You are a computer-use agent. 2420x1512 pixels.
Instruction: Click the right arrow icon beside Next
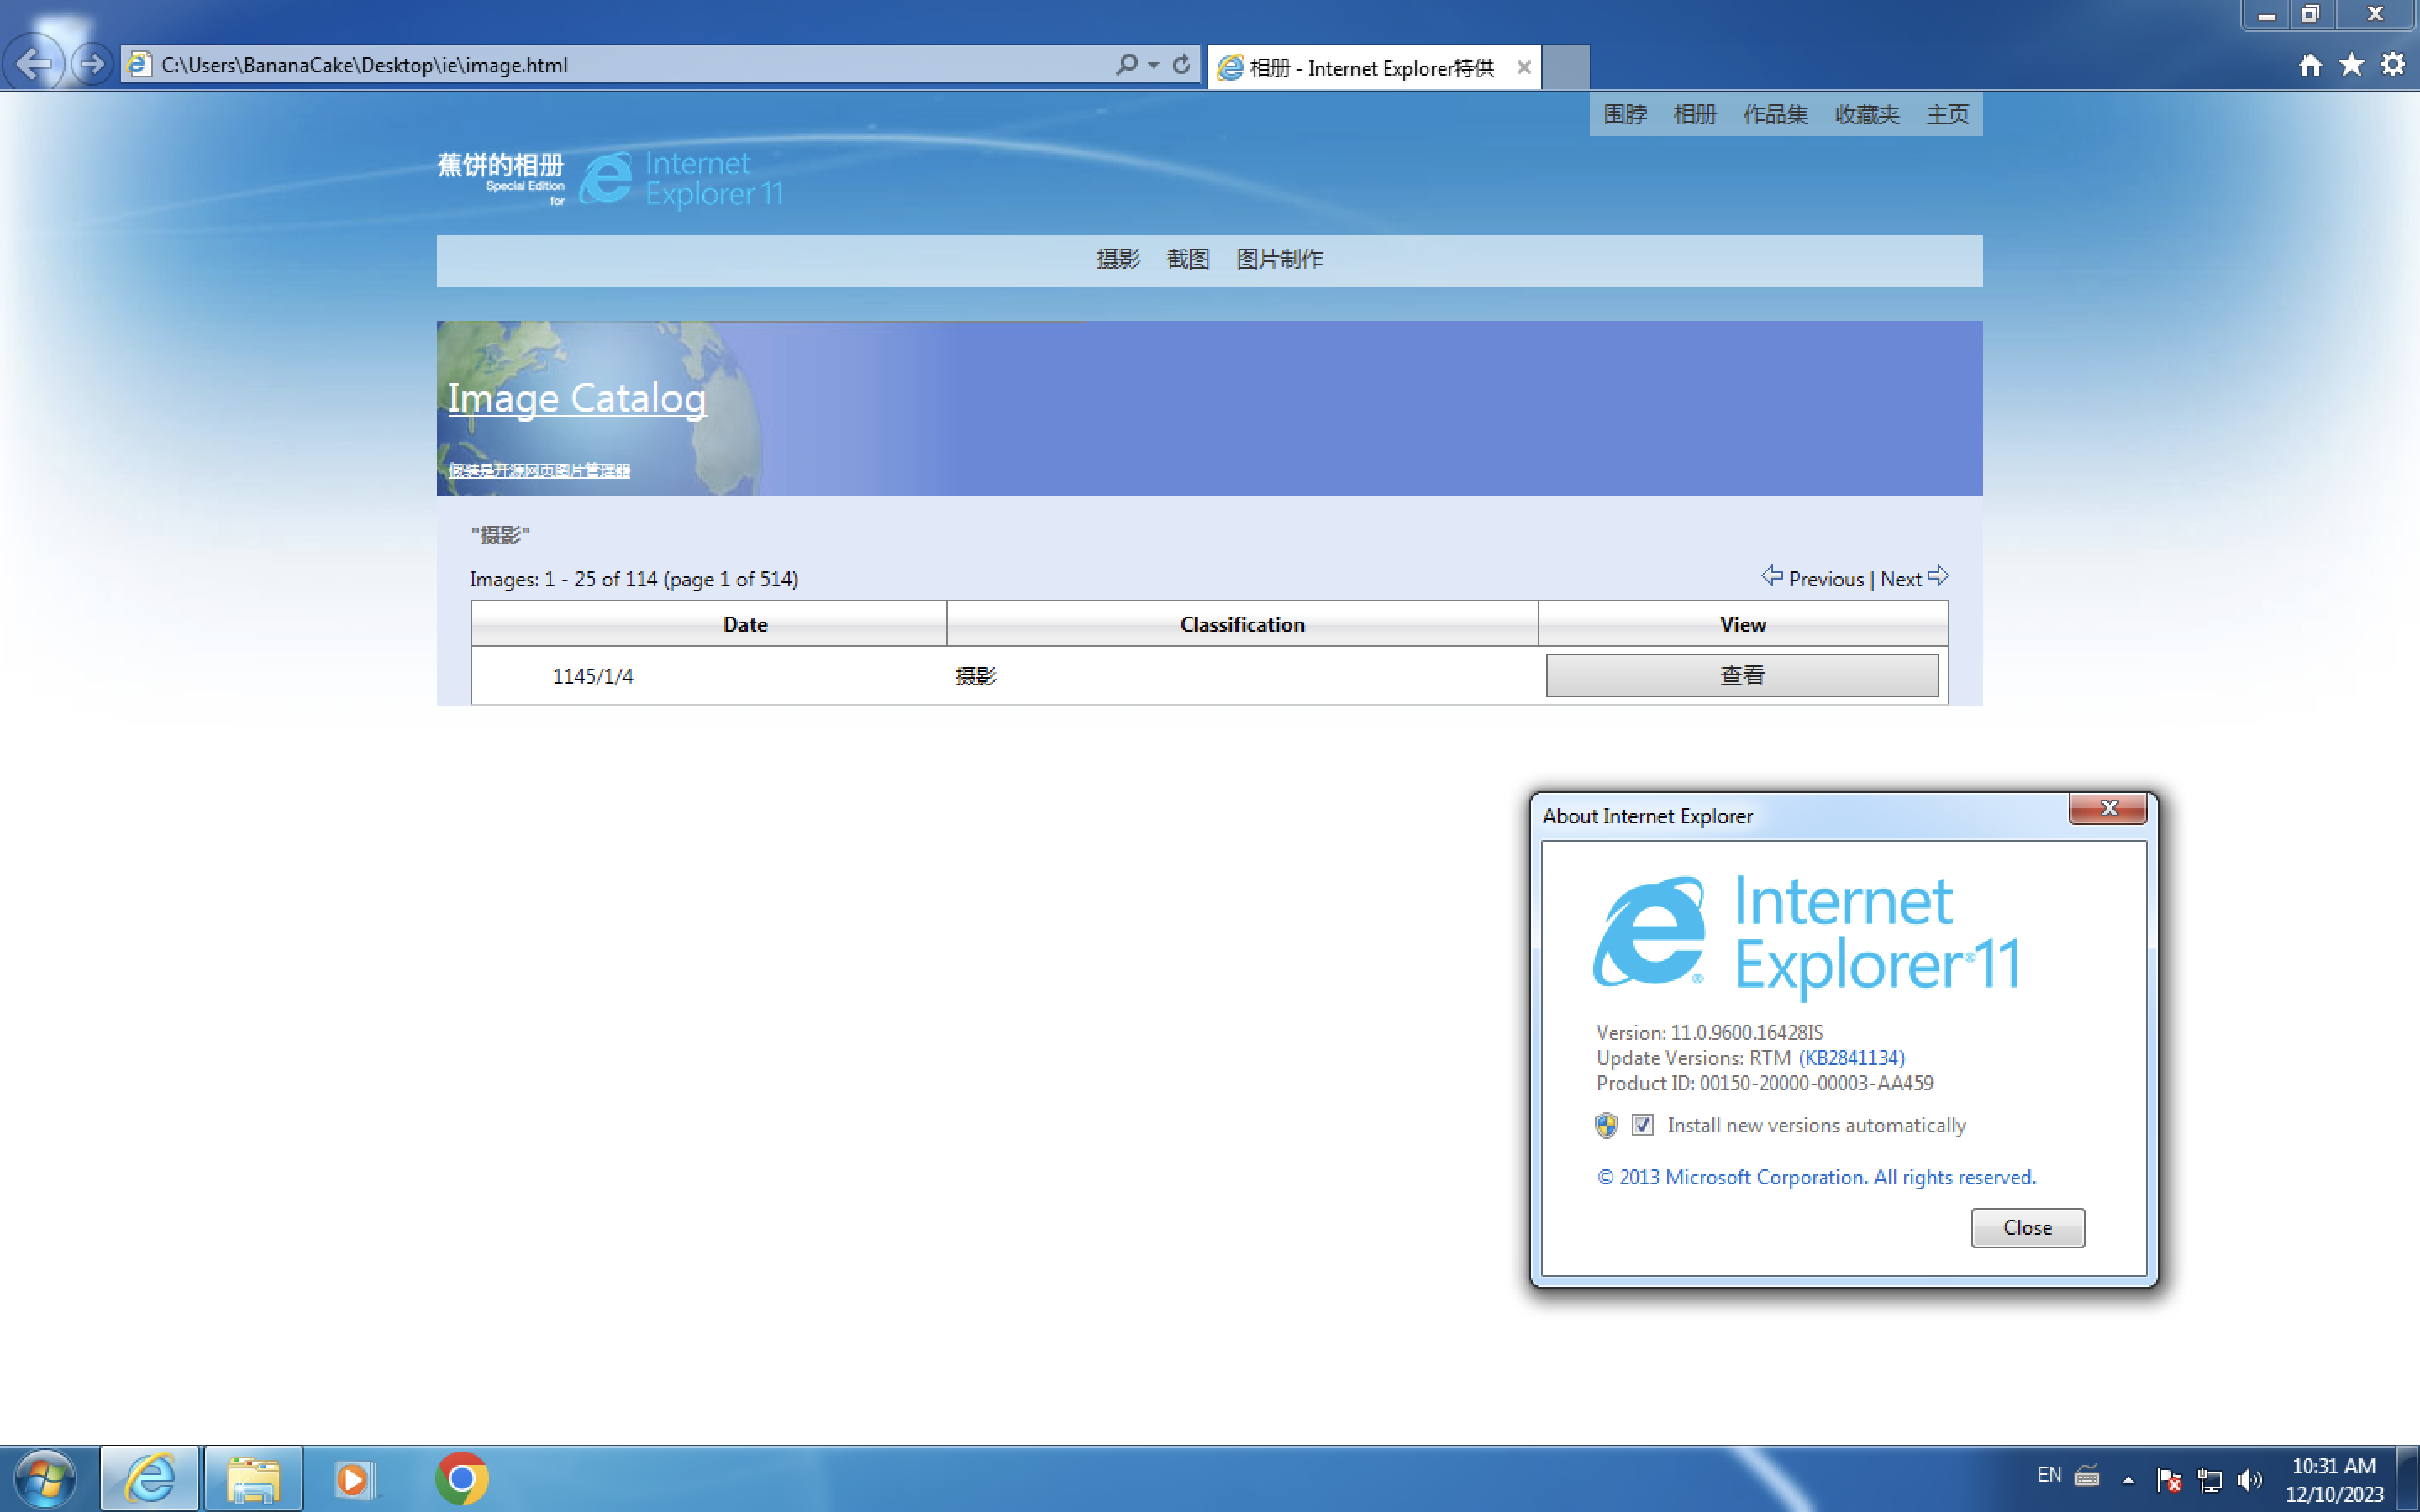pyautogui.click(x=1938, y=576)
